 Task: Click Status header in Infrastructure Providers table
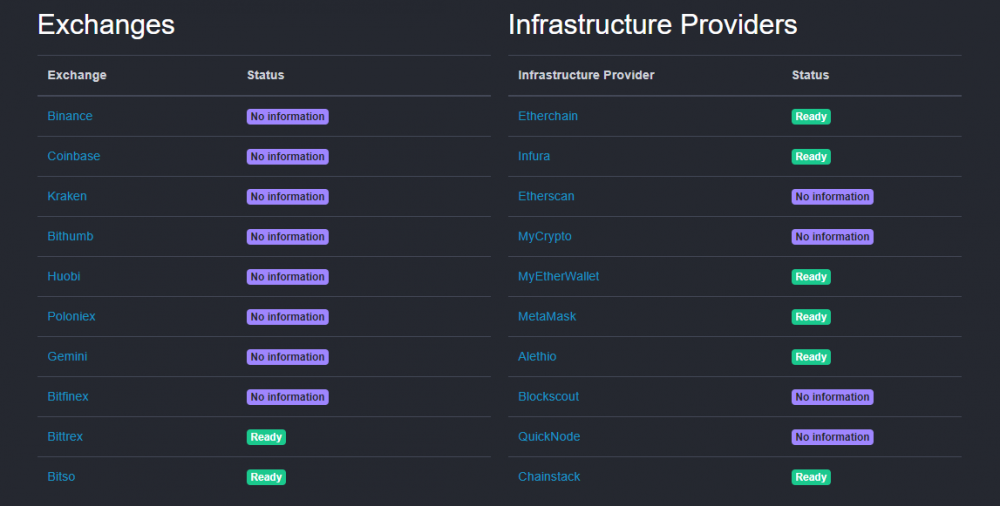810,75
